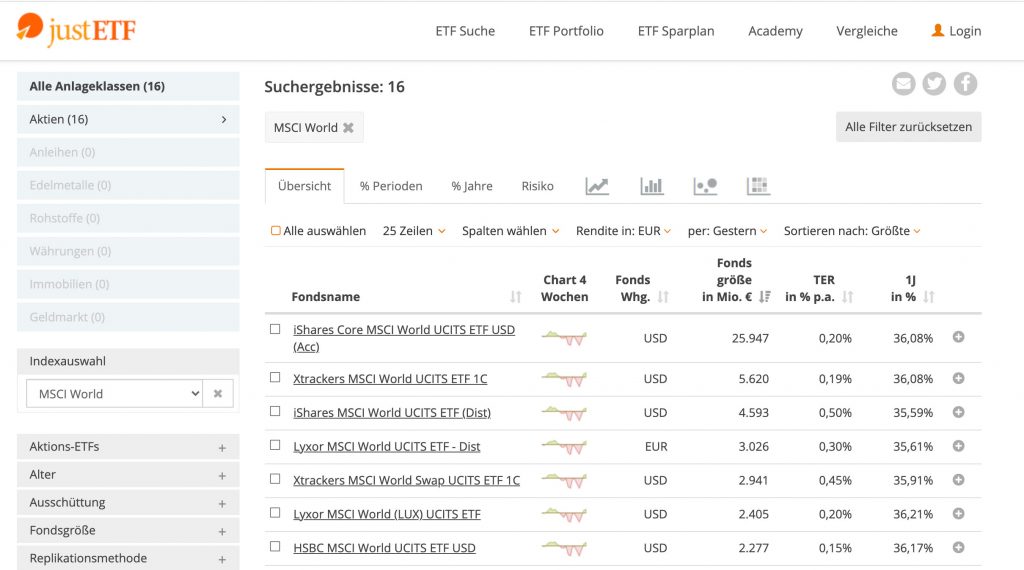This screenshot has width=1024, height=570.
Task: Click plus icon for HSBC MSCI World
Action: (958, 547)
